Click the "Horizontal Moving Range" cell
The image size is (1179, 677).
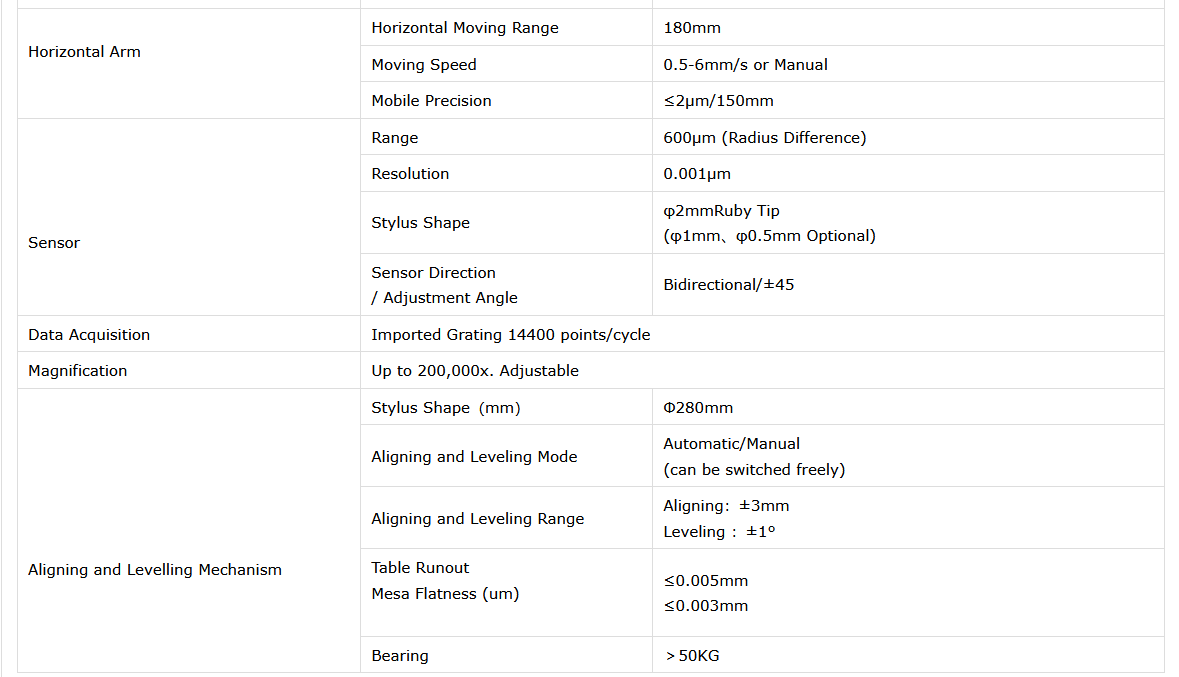(x=465, y=28)
